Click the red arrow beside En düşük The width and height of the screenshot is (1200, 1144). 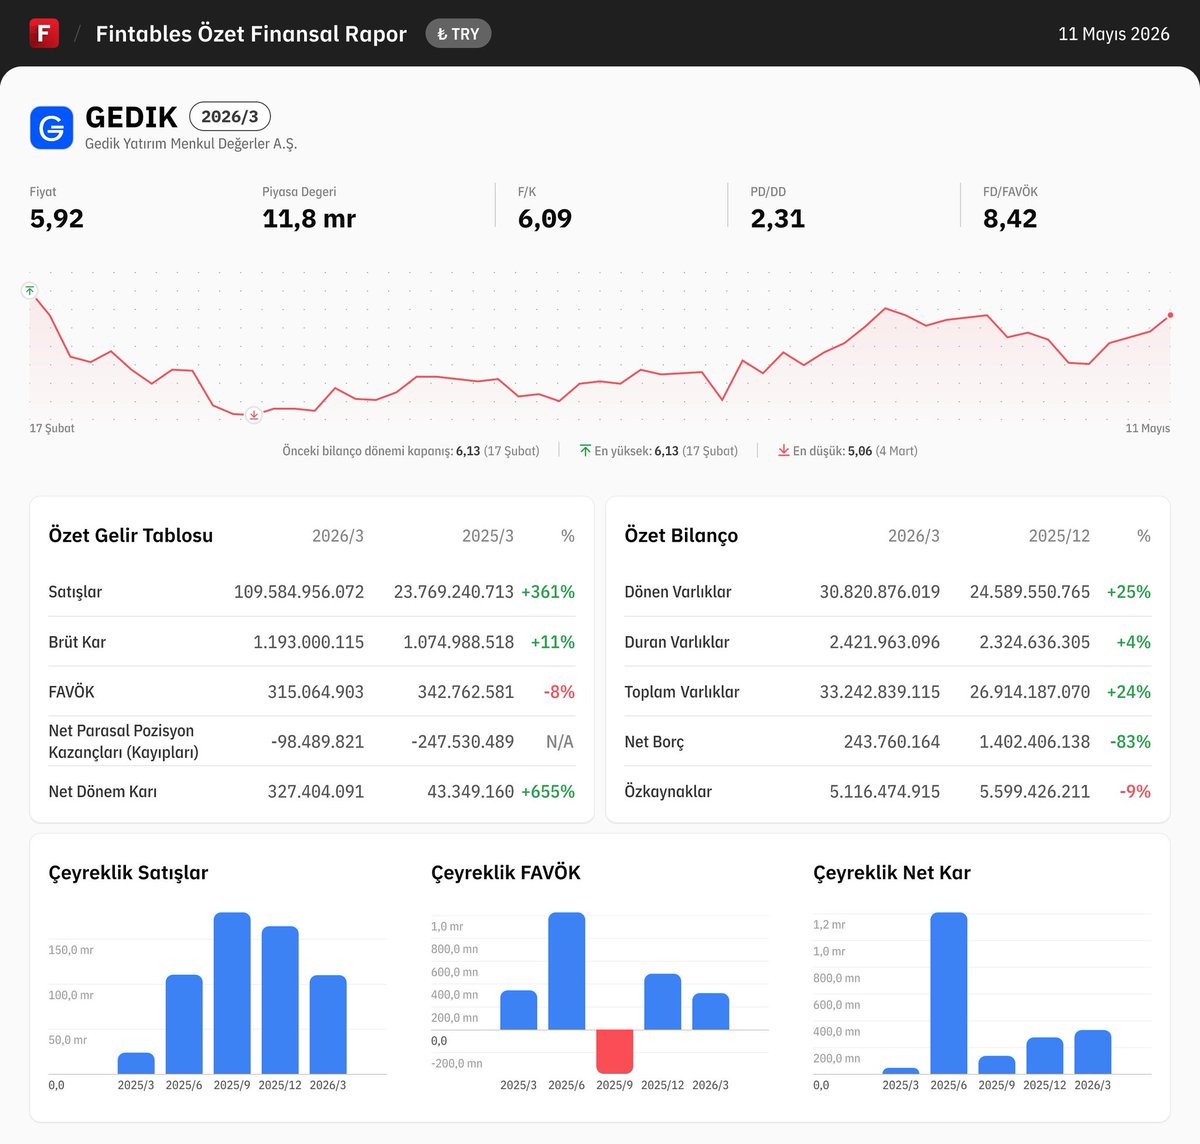point(784,451)
